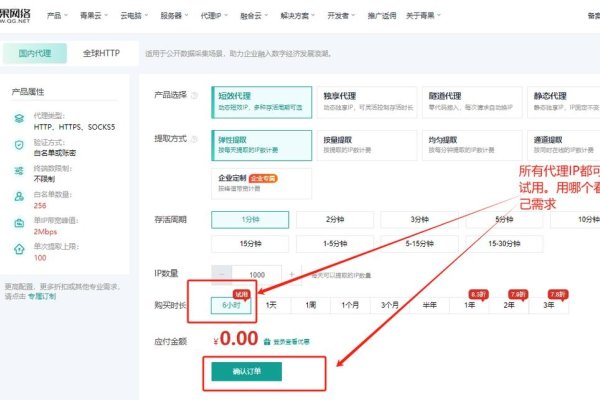Set survival period to 15-30分钟

coord(504,244)
